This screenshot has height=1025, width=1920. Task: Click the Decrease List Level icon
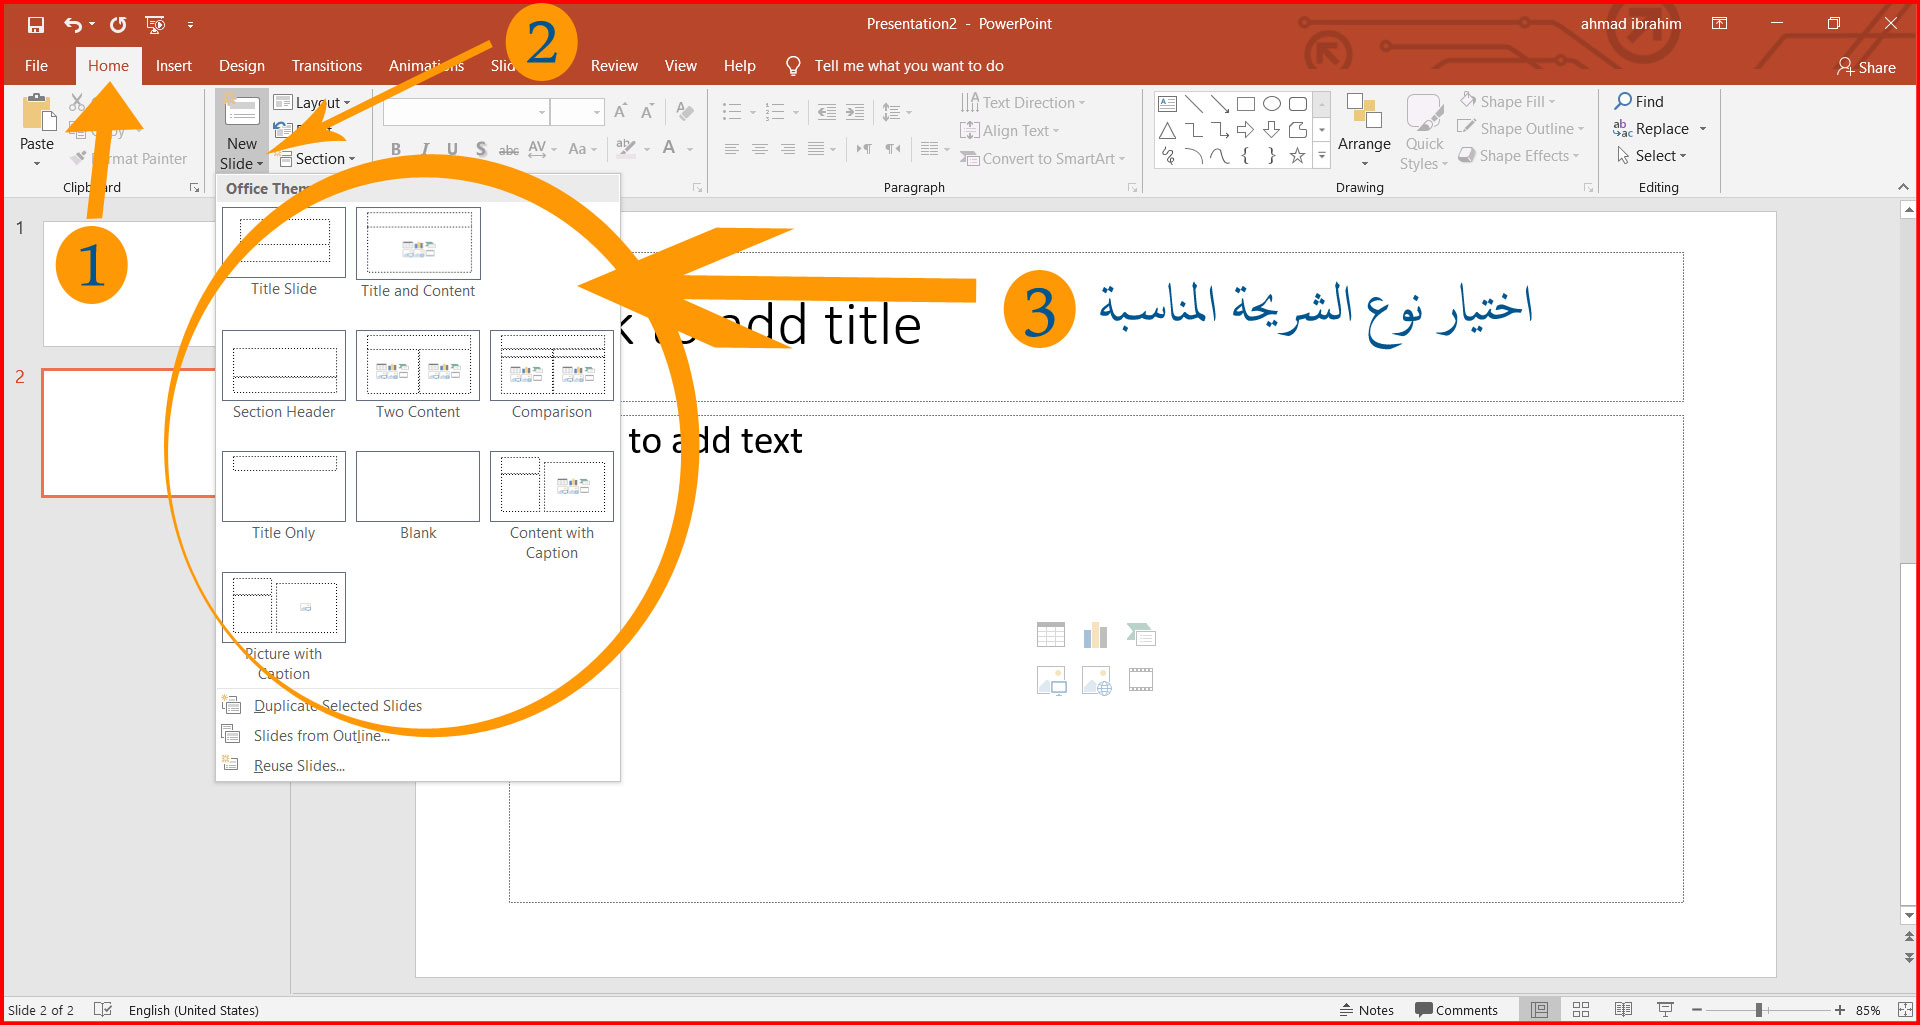click(826, 112)
